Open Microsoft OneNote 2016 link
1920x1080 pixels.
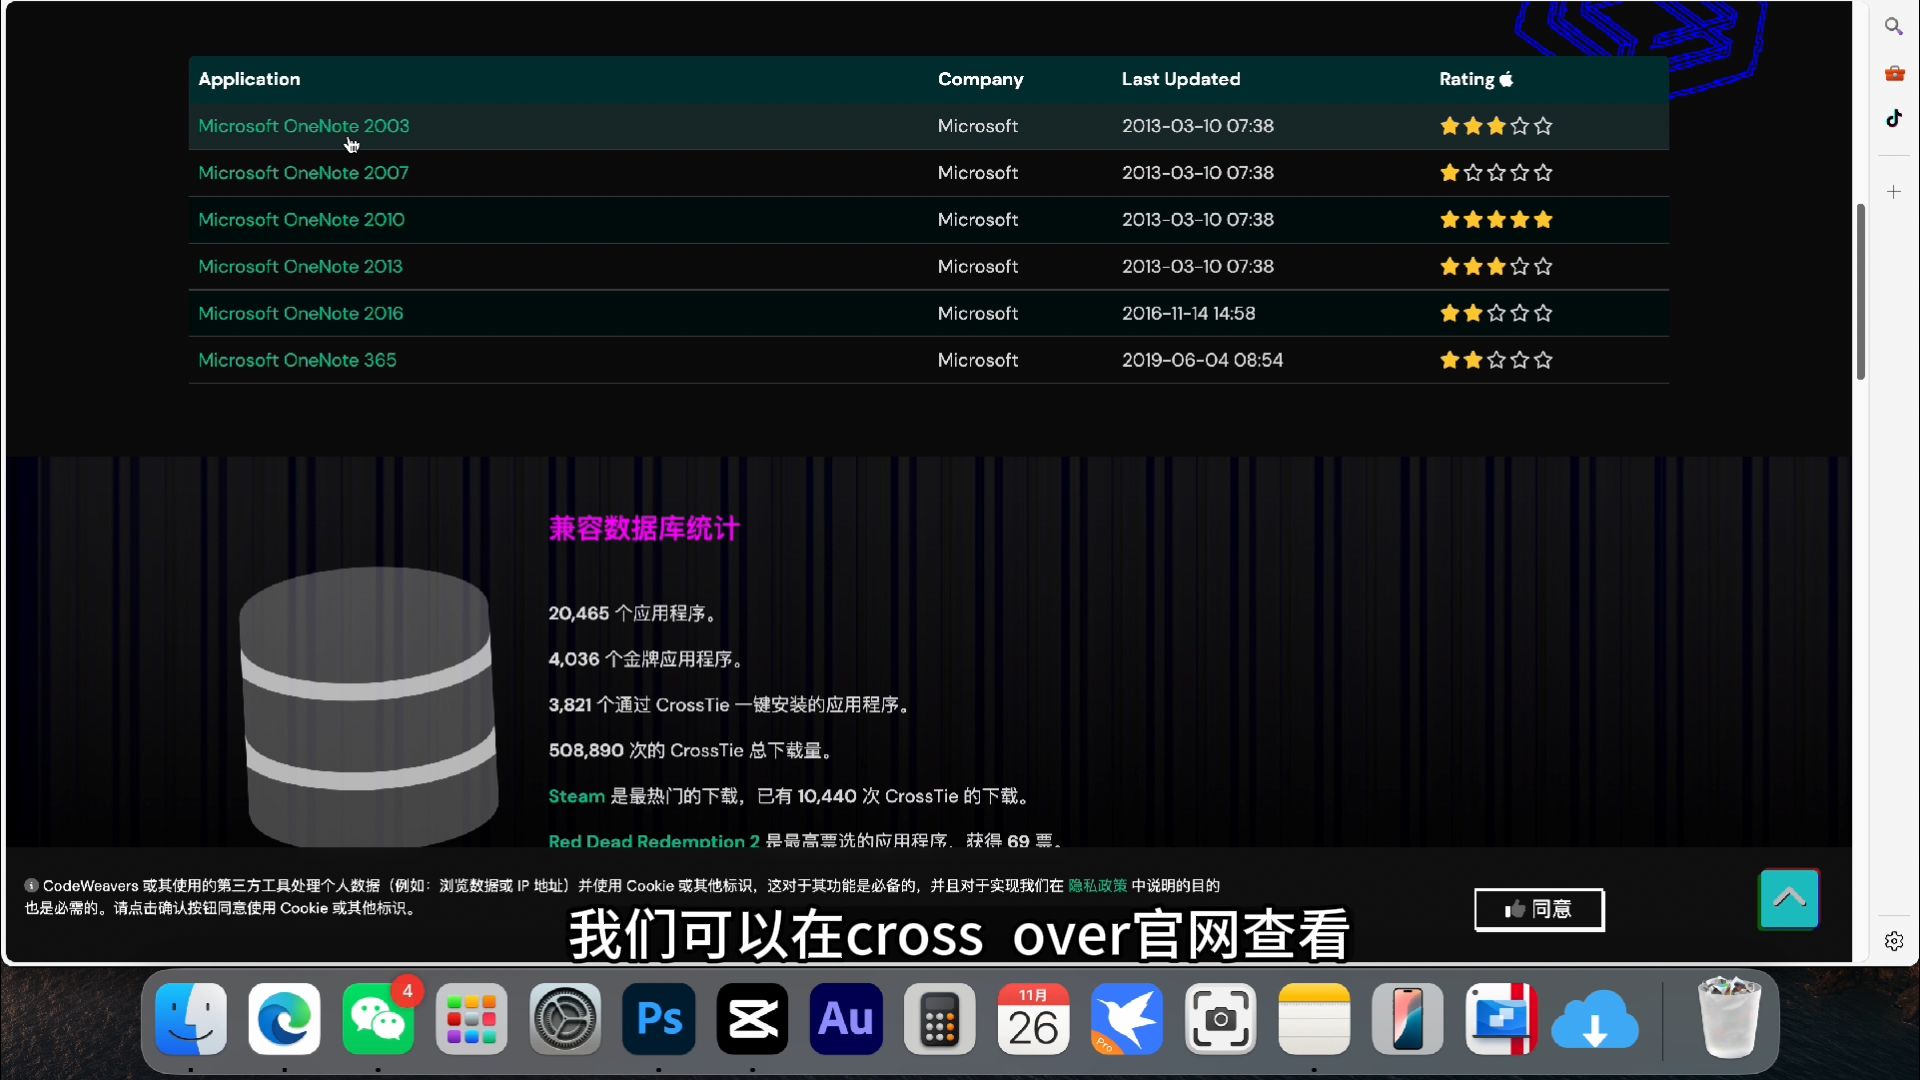point(300,314)
